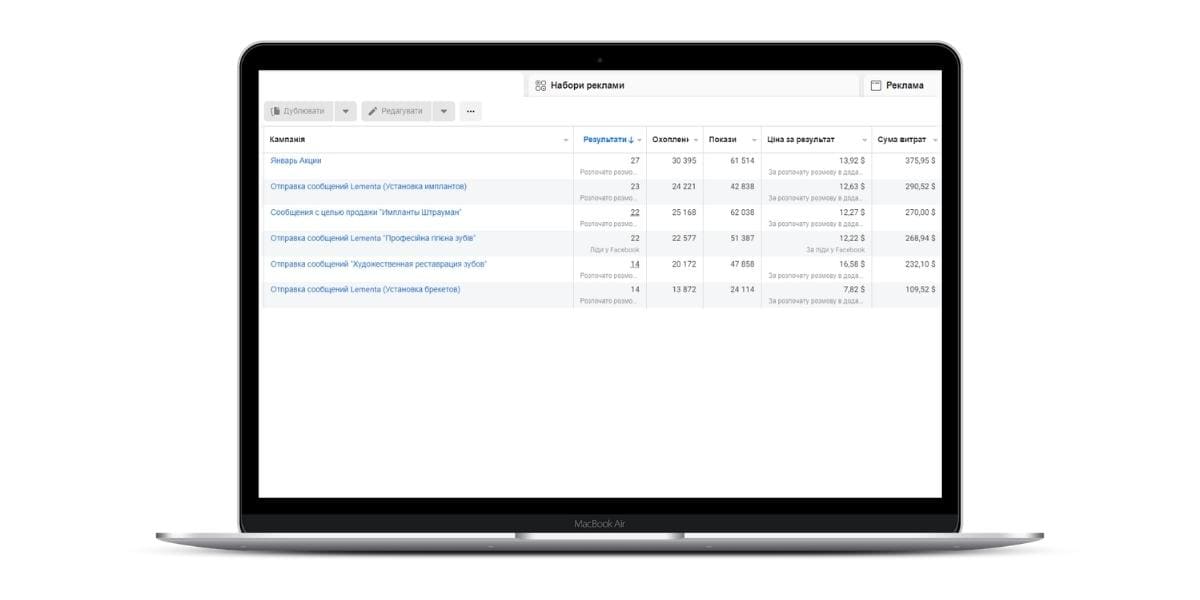
Task: Open the Набори реклами tab
Action: click(587, 86)
